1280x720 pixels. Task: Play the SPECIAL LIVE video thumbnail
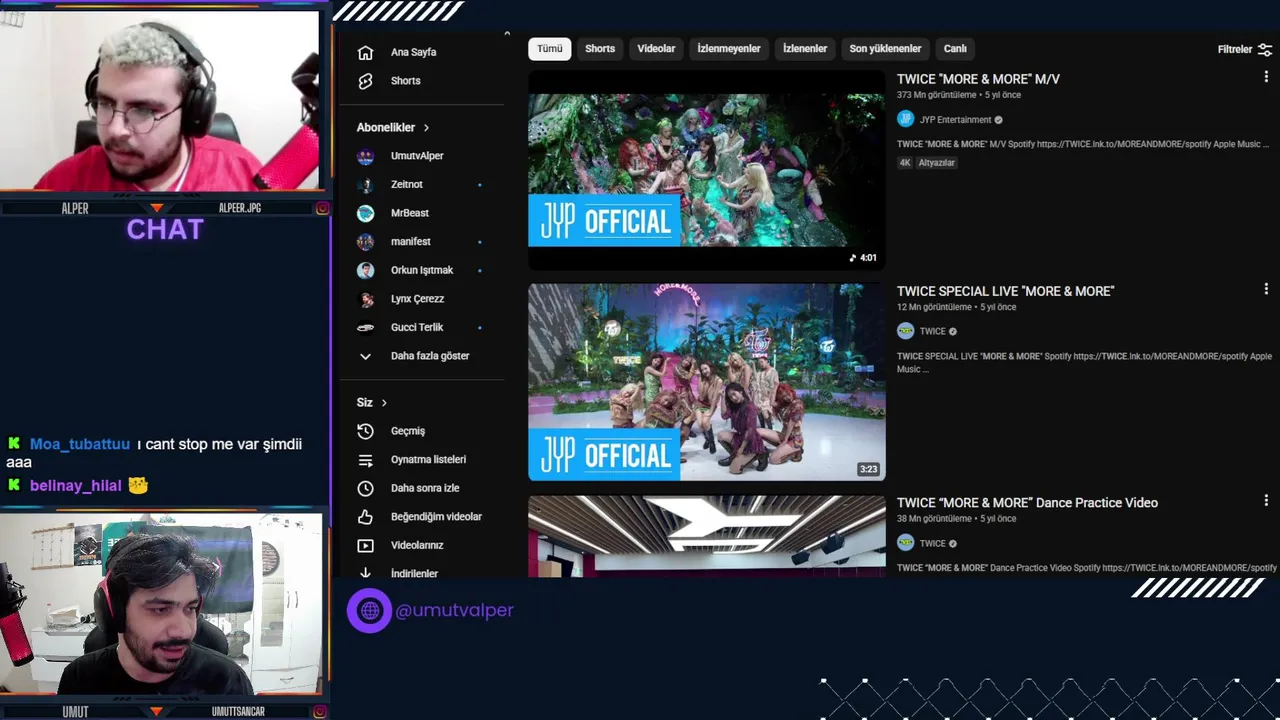(707, 382)
